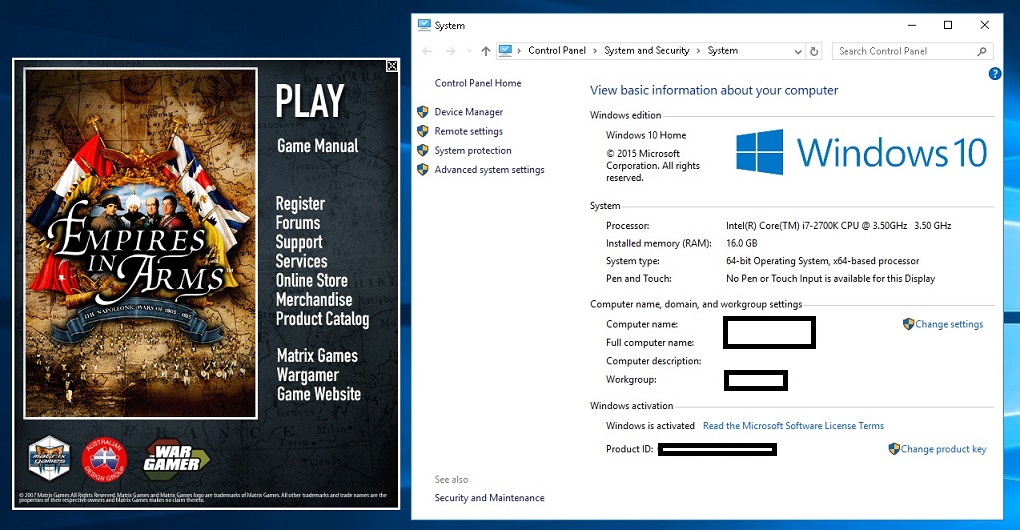Click the processor value text
The width and height of the screenshot is (1020, 530).
click(x=839, y=226)
